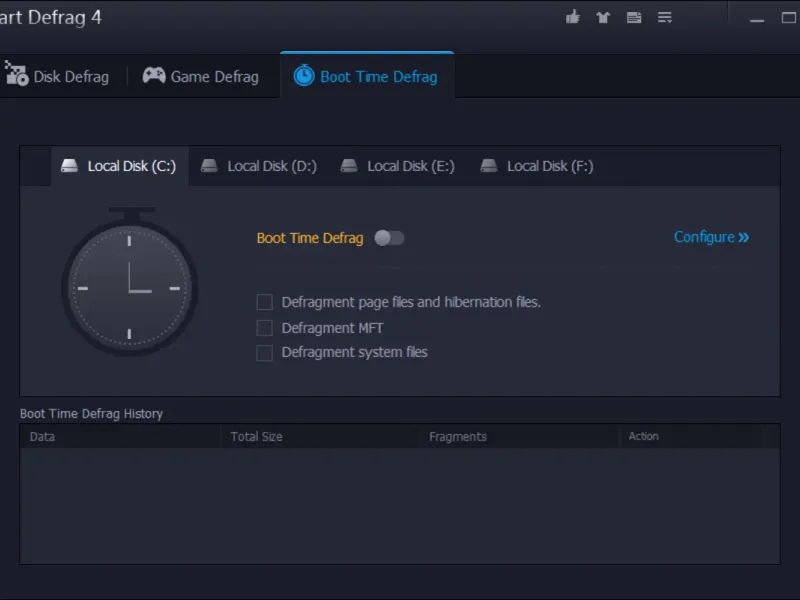Click the Boot Time Defrag clock icon
Viewport: 800px width, 600px height.
pyautogui.click(x=304, y=76)
